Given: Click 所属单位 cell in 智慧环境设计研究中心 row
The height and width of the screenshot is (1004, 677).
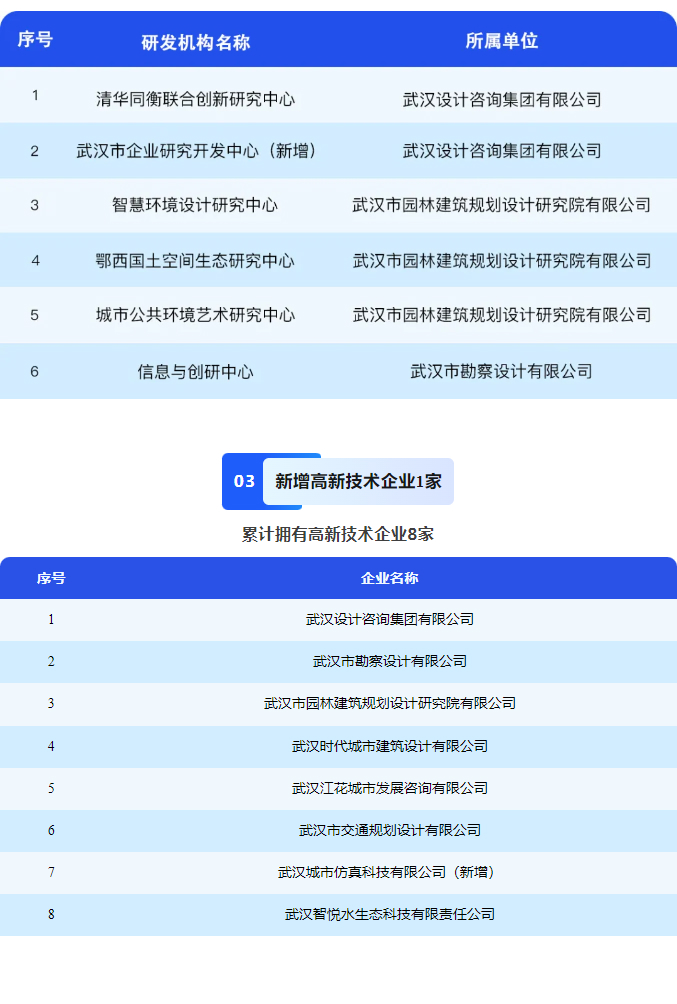Looking at the screenshot, I should (502, 205).
